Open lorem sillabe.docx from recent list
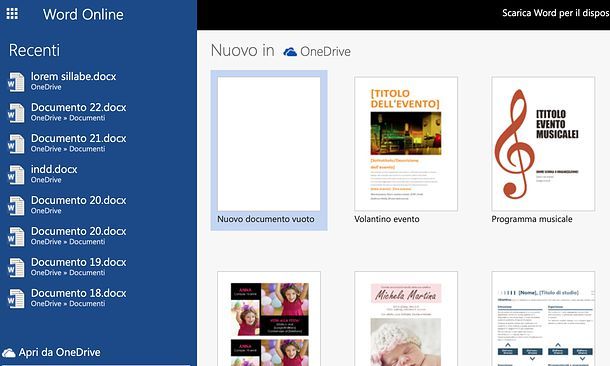The image size is (610, 366). coord(74,76)
